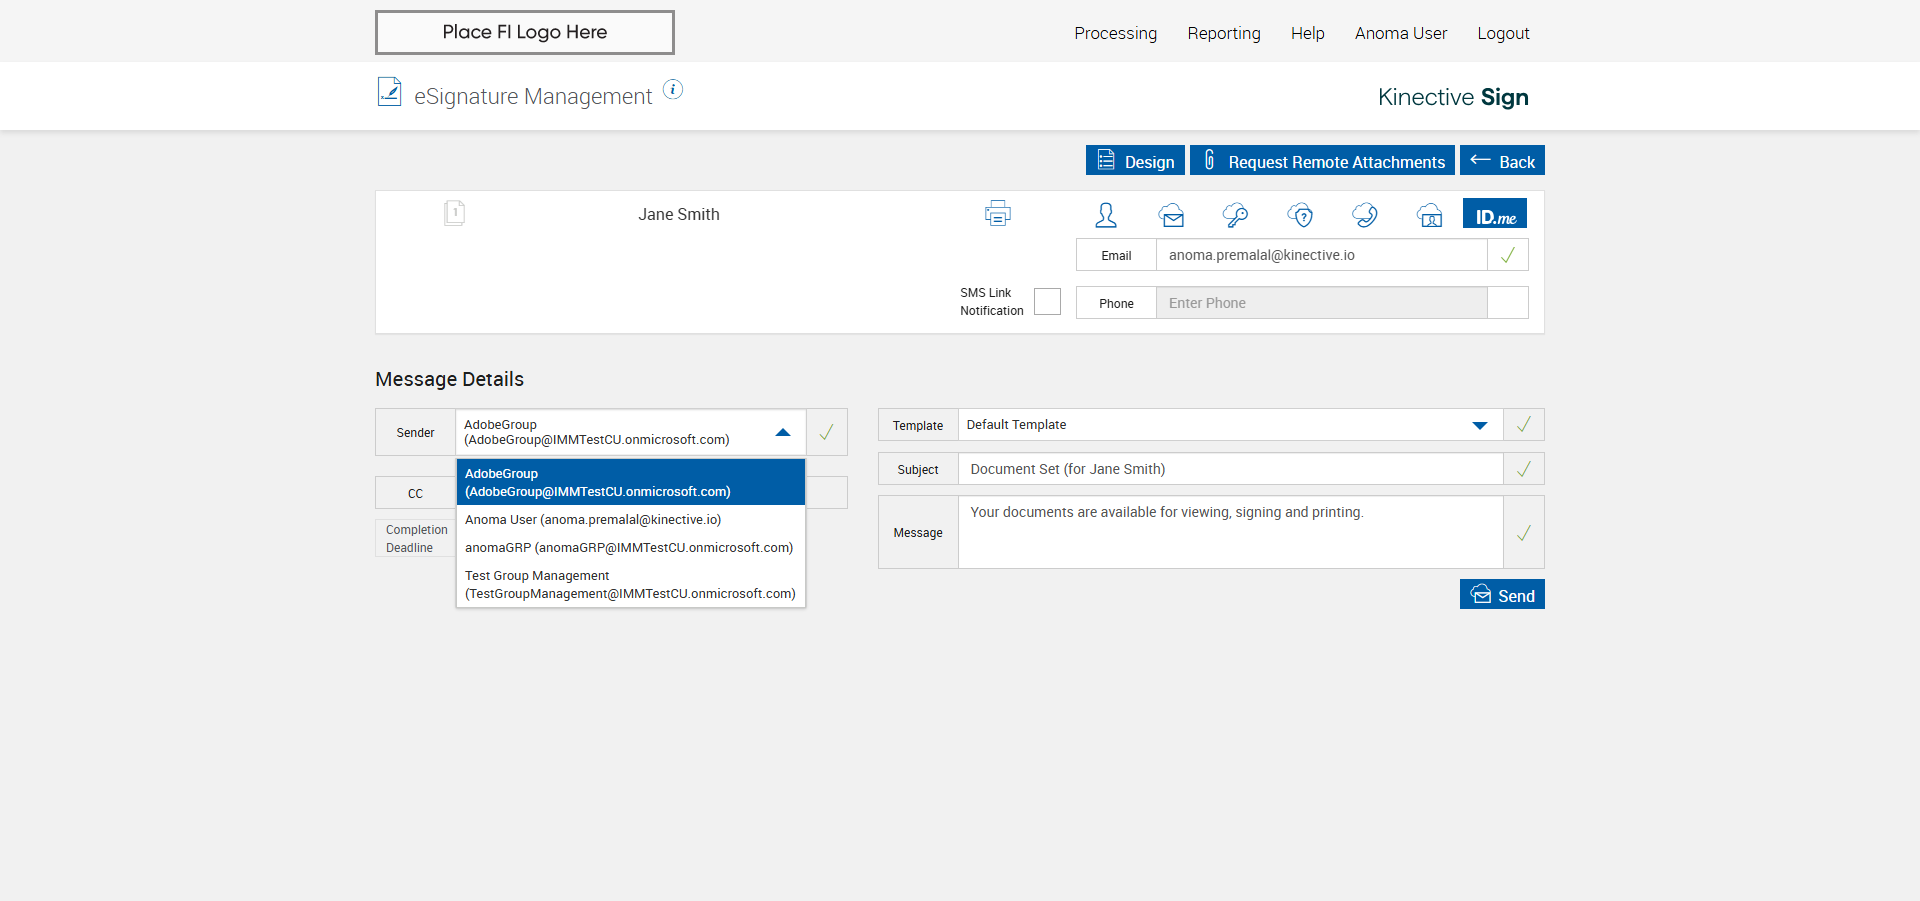Open the Template dropdown

(1479, 425)
